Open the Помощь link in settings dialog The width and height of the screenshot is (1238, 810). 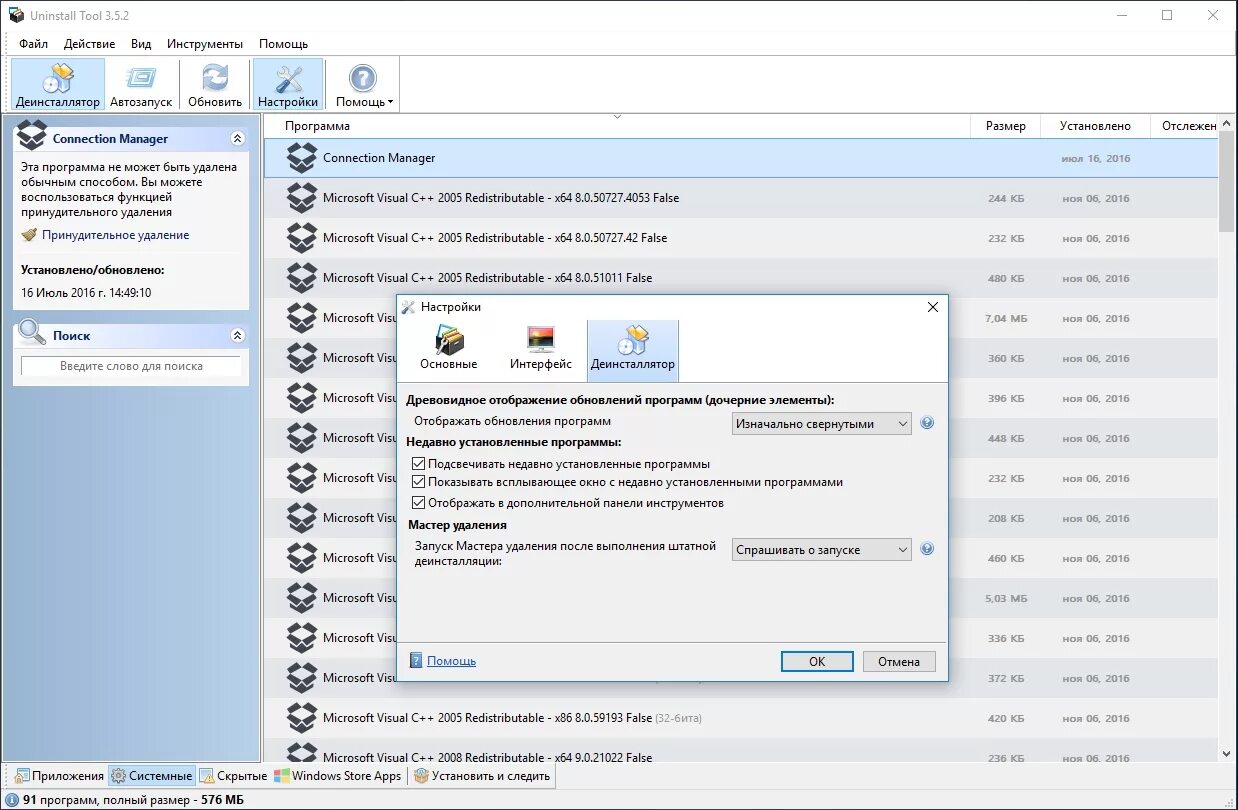click(451, 661)
